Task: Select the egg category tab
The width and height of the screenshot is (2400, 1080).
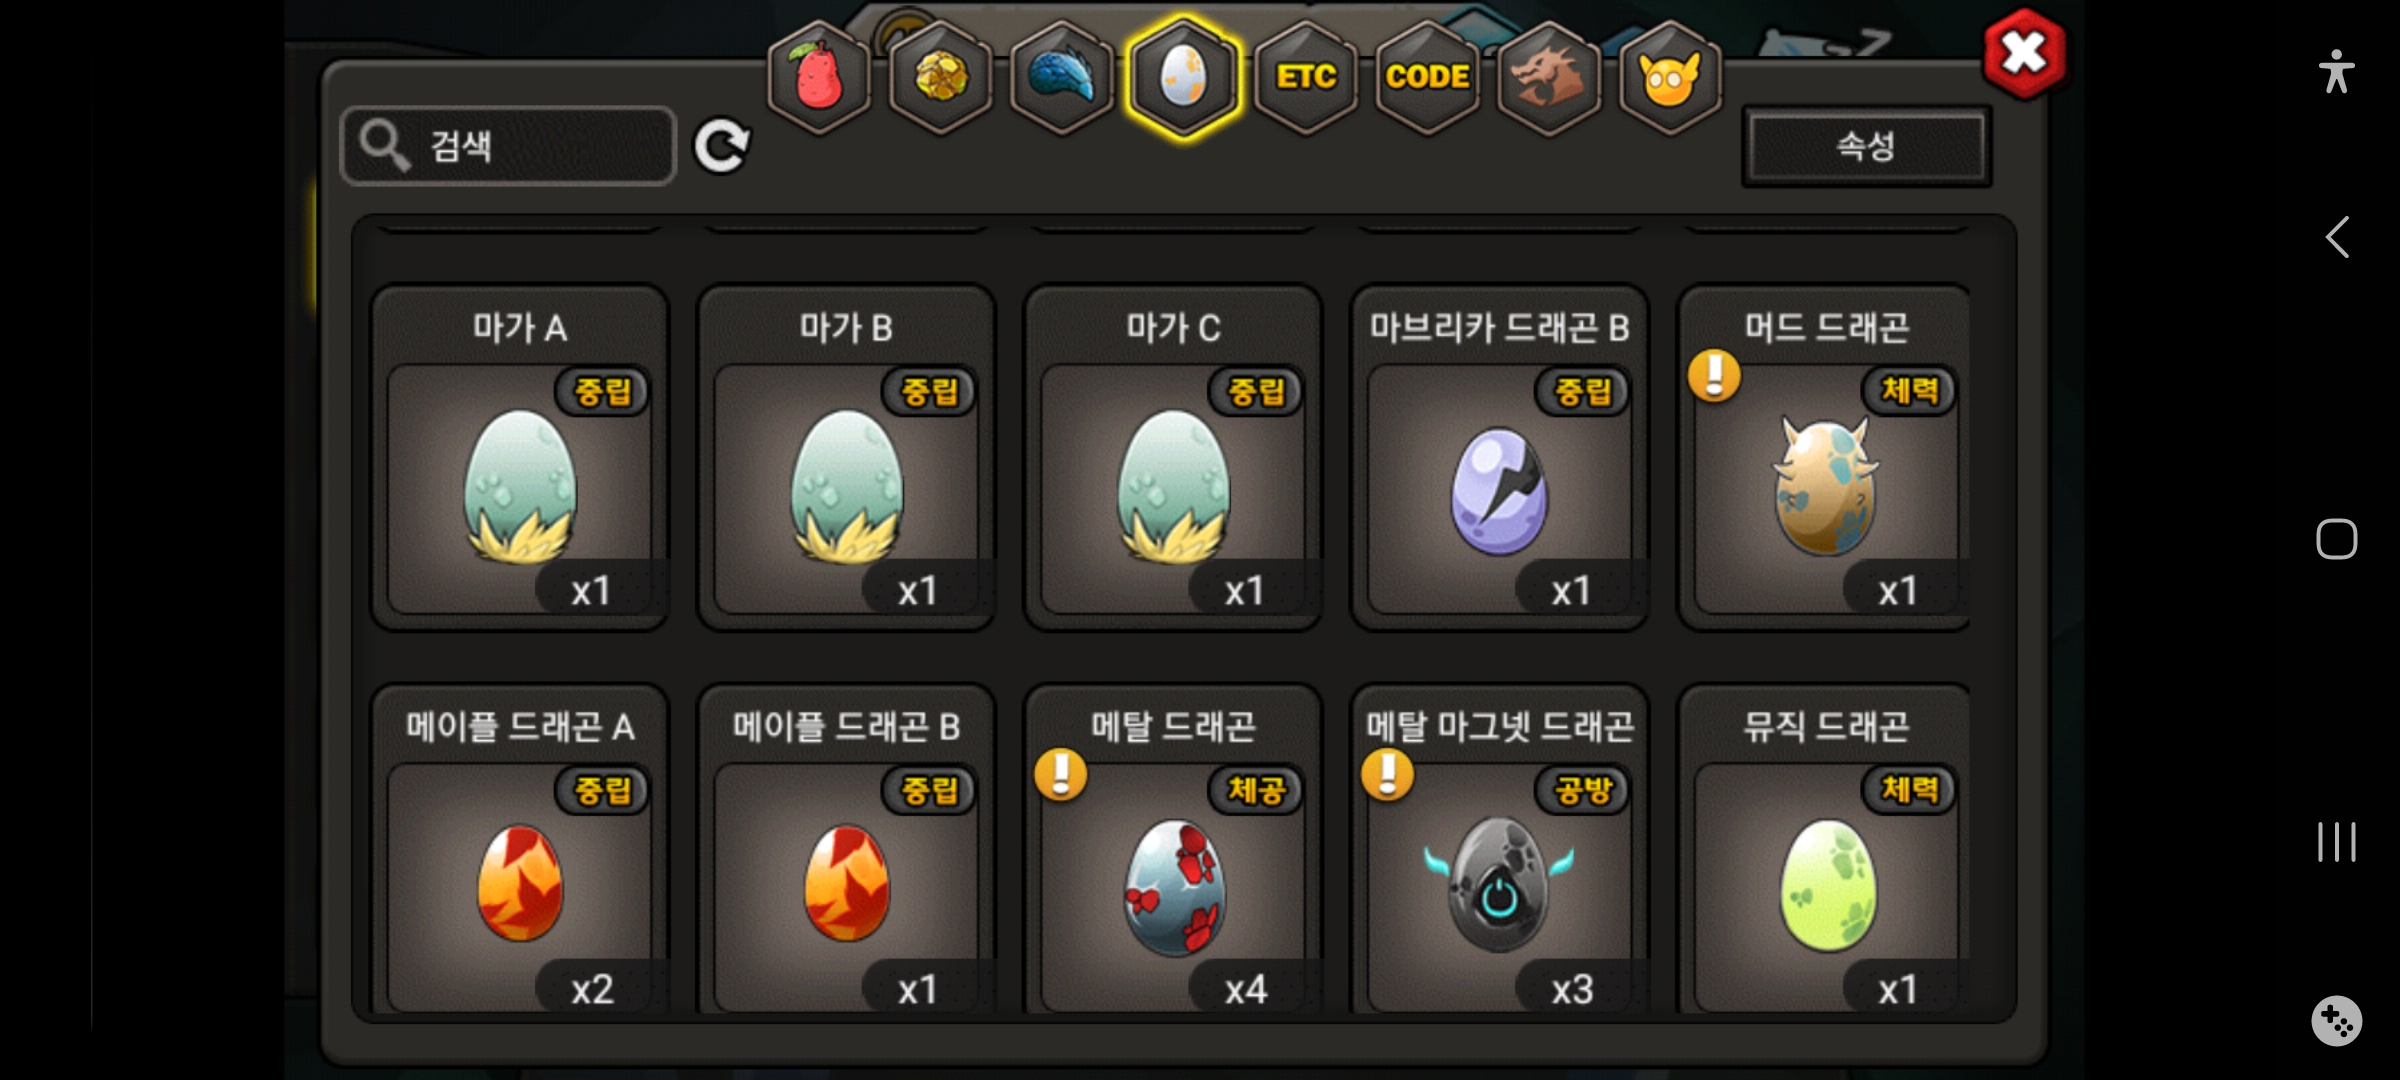Action: coord(1184,77)
